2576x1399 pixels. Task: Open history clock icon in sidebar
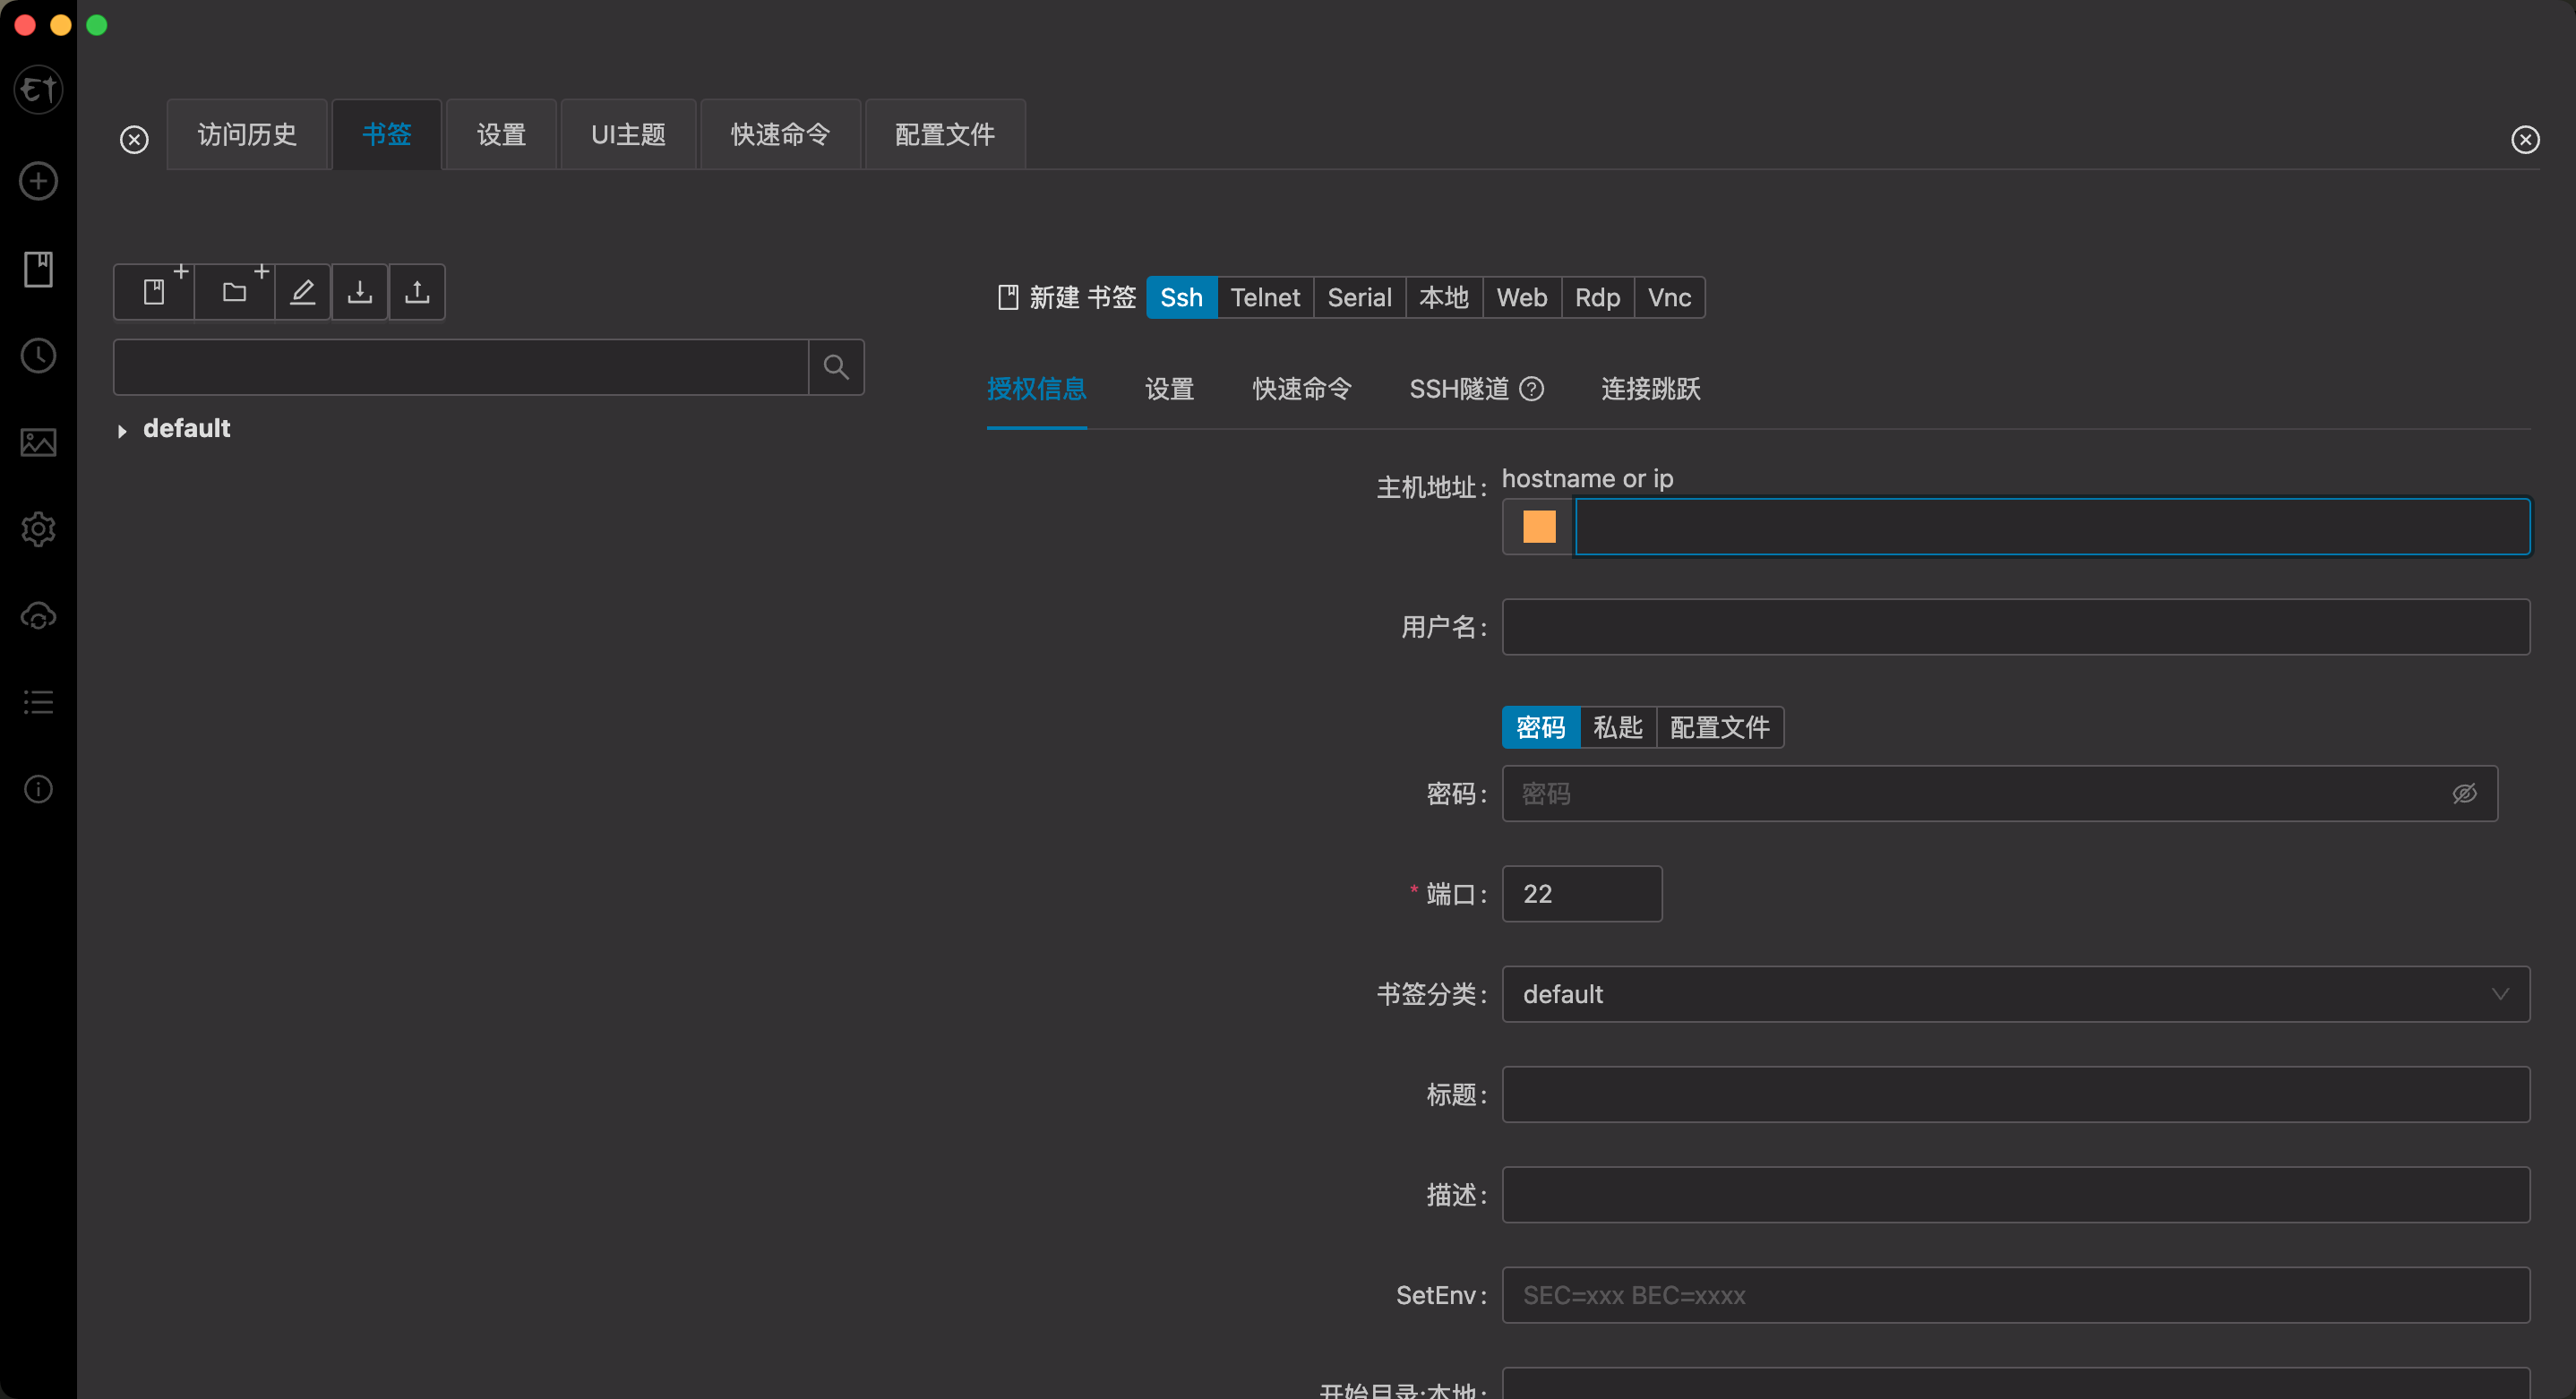[x=38, y=356]
